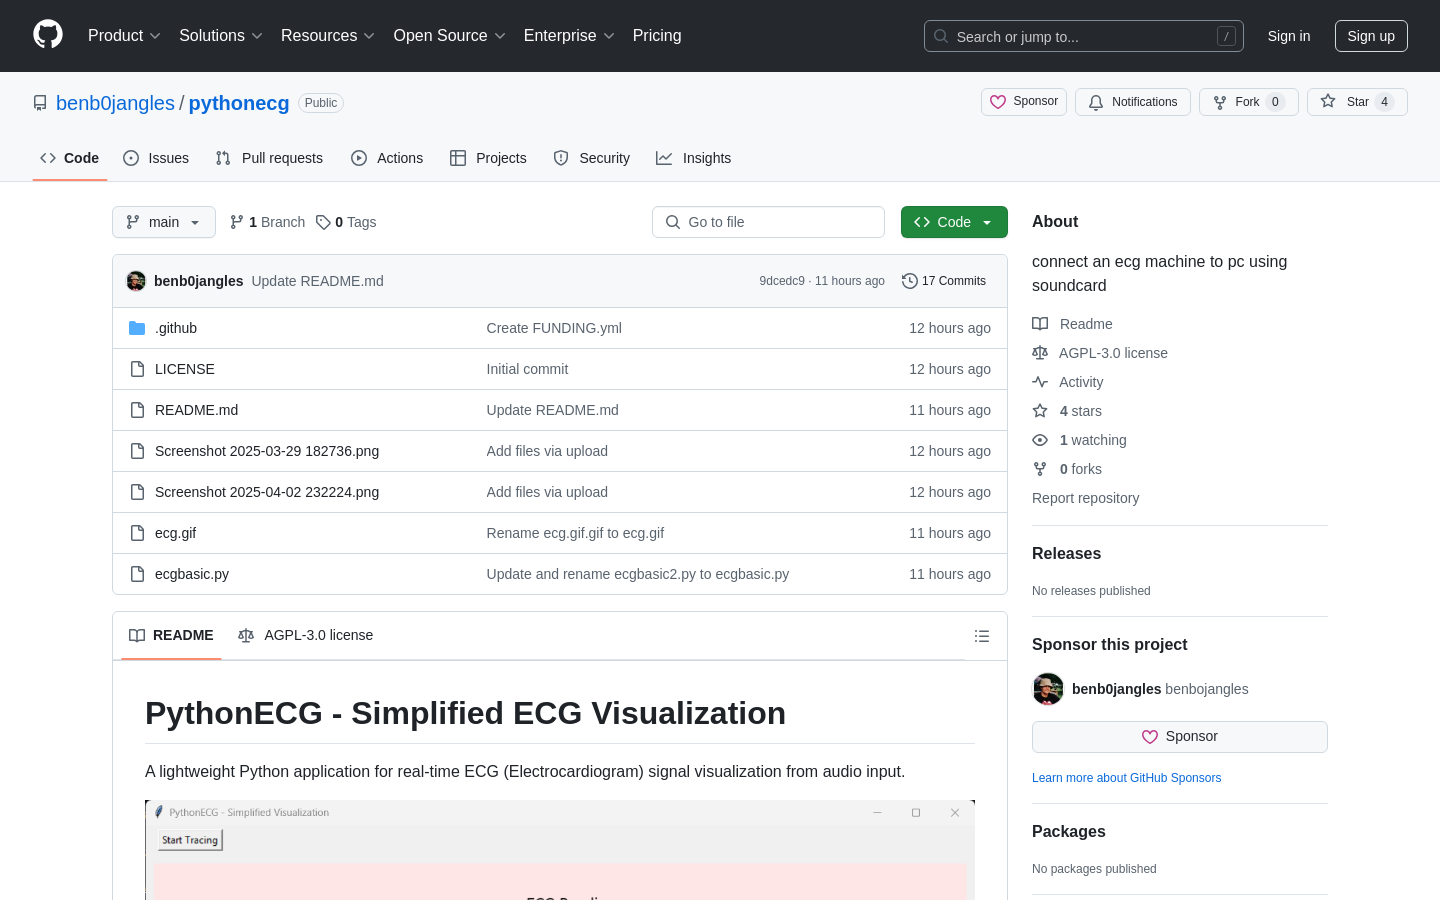
Task: Expand the Open Source menu
Action: point(450,36)
